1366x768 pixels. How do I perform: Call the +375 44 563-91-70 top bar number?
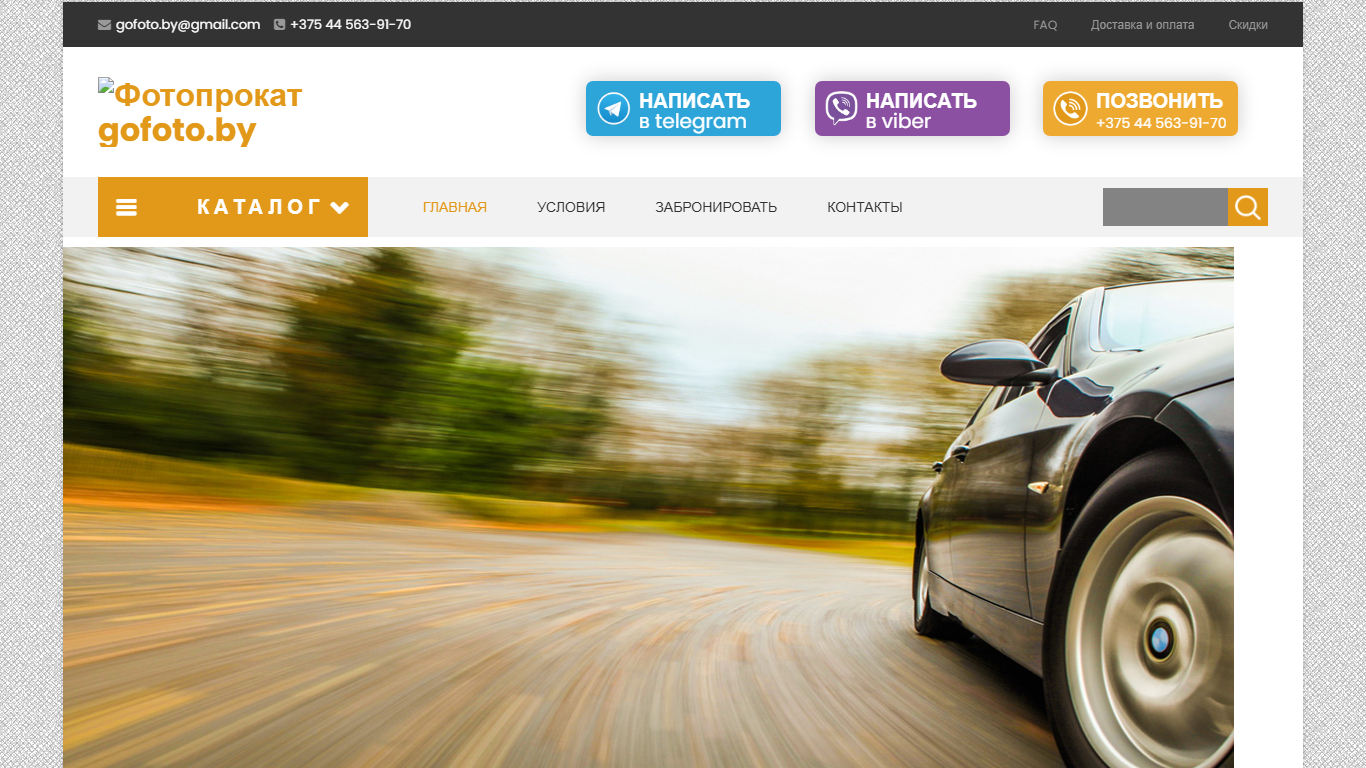(350, 25)
